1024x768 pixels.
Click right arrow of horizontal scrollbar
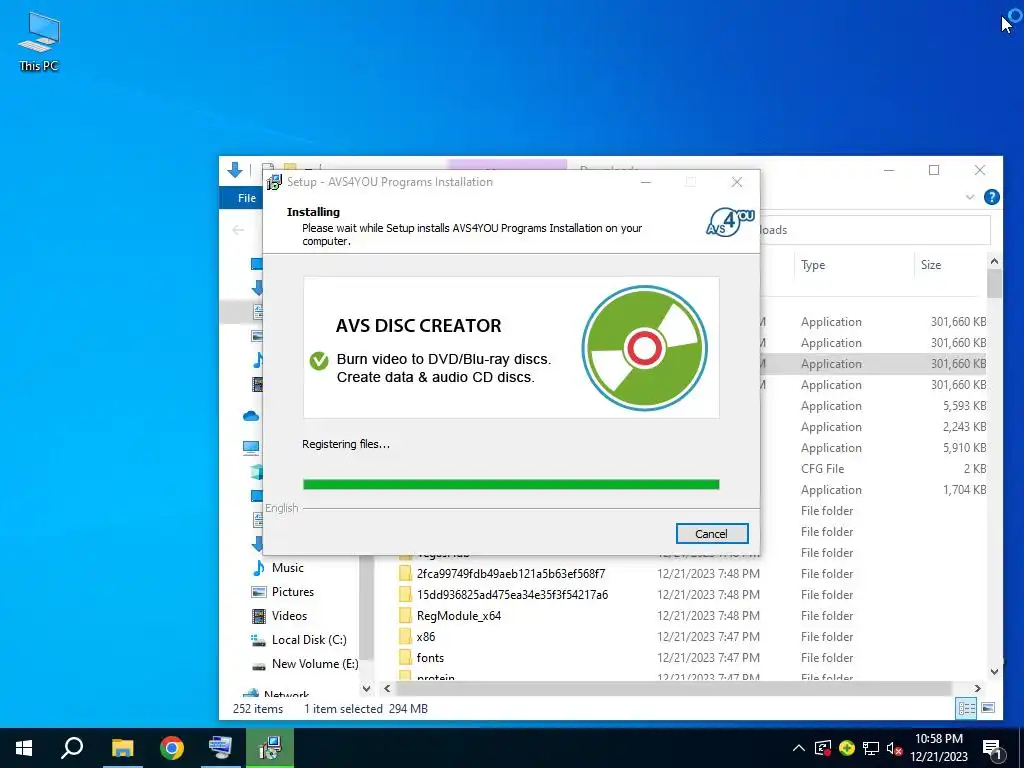pyautogui.click(x=977, y=688)
